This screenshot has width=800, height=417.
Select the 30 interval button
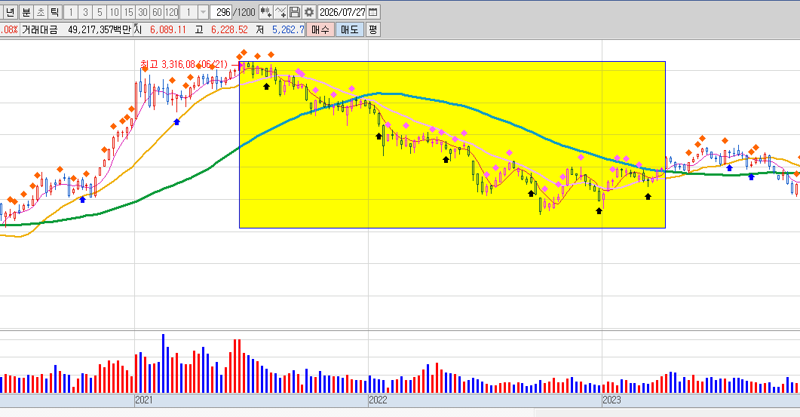pyautogui.click(x=142, y=12)
